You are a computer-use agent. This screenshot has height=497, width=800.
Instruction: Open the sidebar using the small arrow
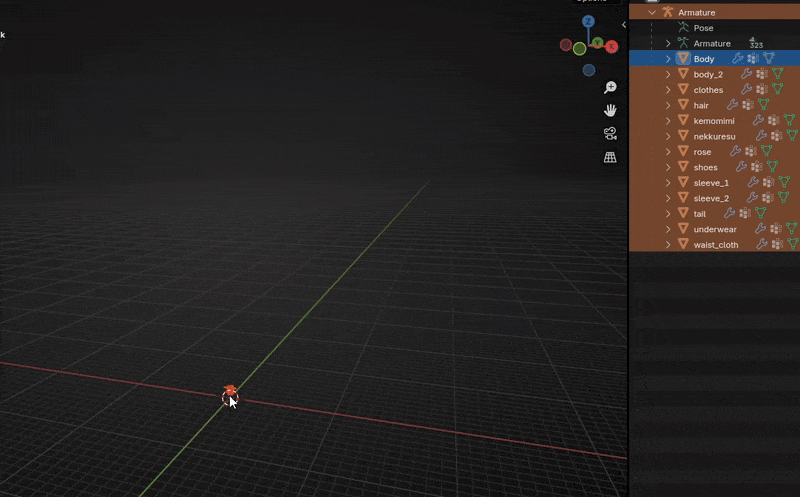[624, 24]
